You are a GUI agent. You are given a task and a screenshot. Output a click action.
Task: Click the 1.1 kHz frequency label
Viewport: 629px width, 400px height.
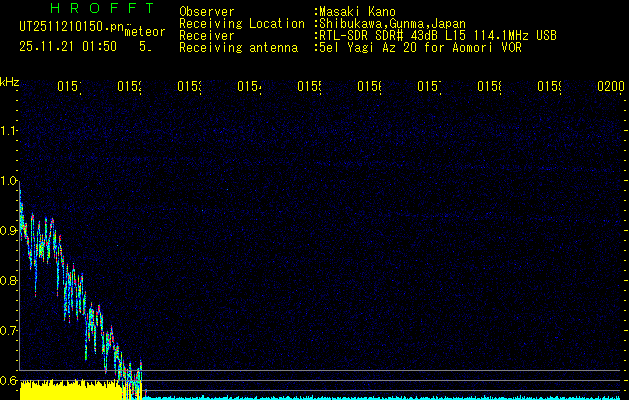coord(9,130)
